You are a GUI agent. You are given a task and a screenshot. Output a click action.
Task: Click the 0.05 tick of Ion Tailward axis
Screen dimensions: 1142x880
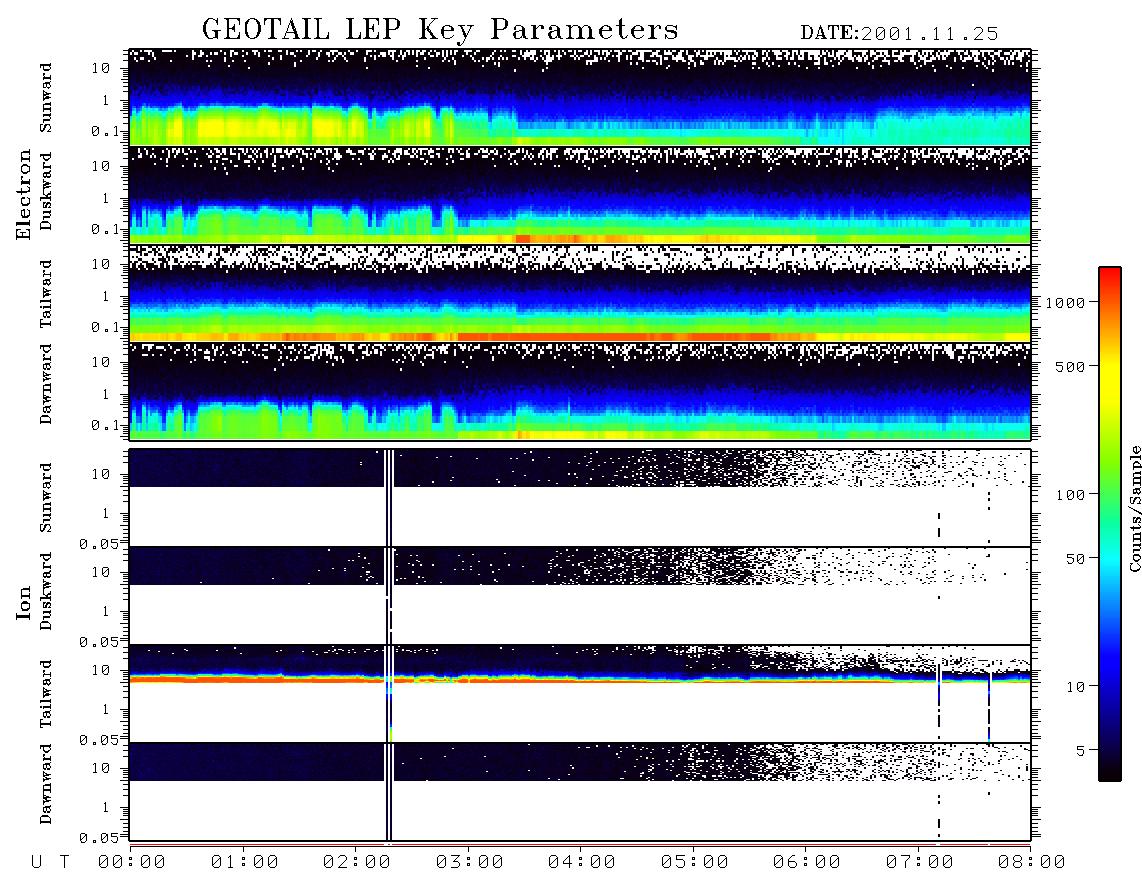point(98,739)
